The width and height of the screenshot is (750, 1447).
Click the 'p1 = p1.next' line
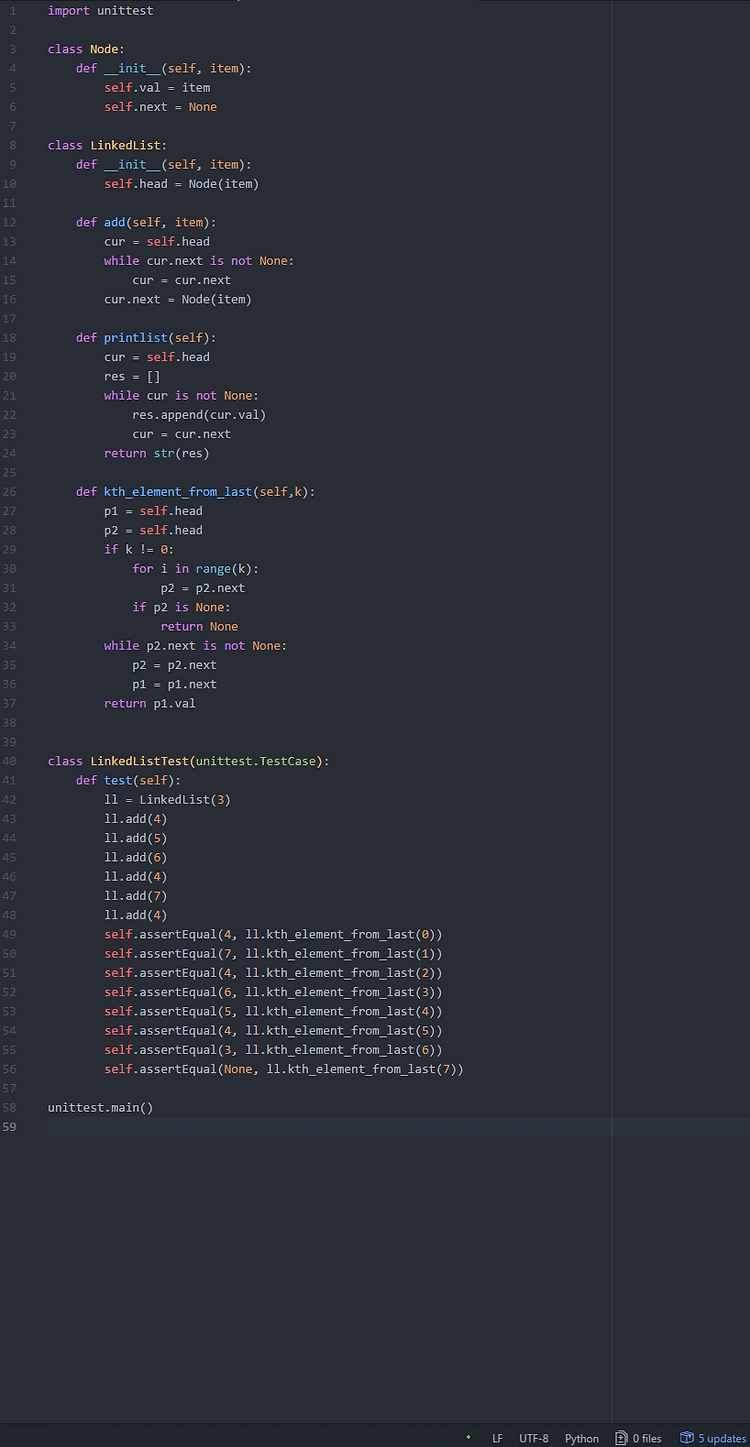coord(174,684)
